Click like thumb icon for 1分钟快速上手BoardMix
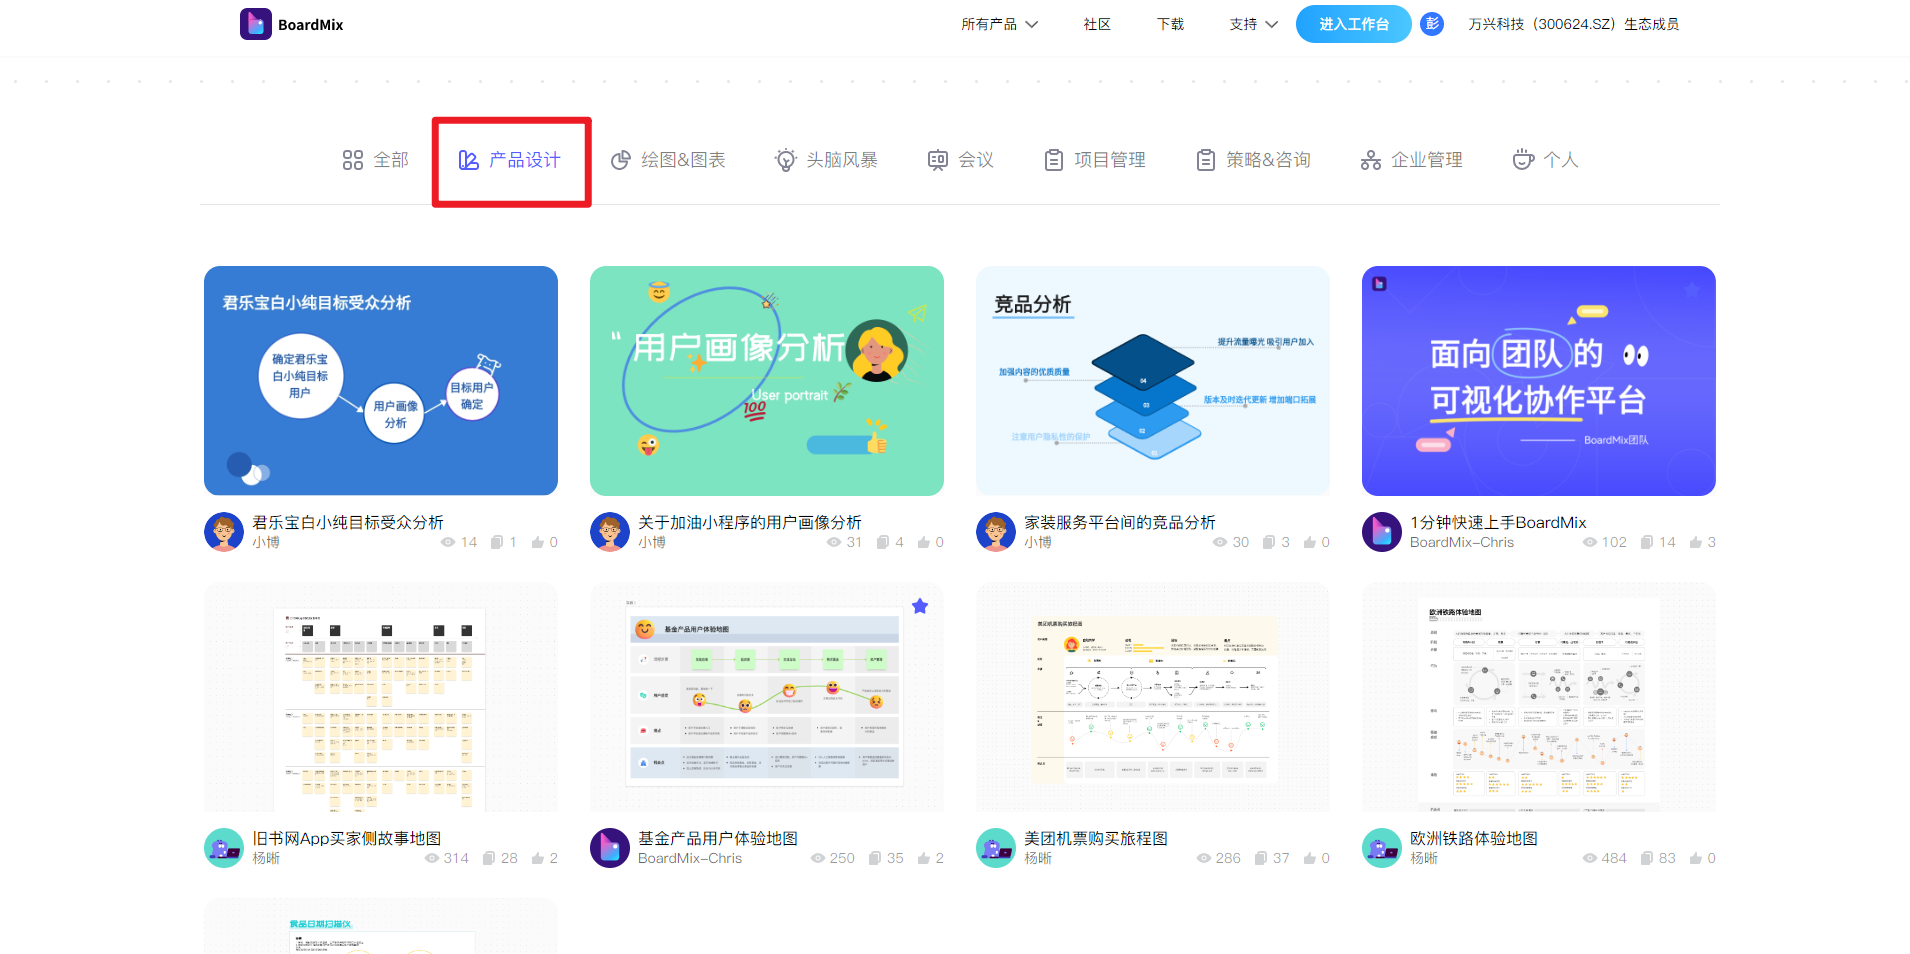The width and height of the screenshot is (1910, 954). [x=1696, y=542]
